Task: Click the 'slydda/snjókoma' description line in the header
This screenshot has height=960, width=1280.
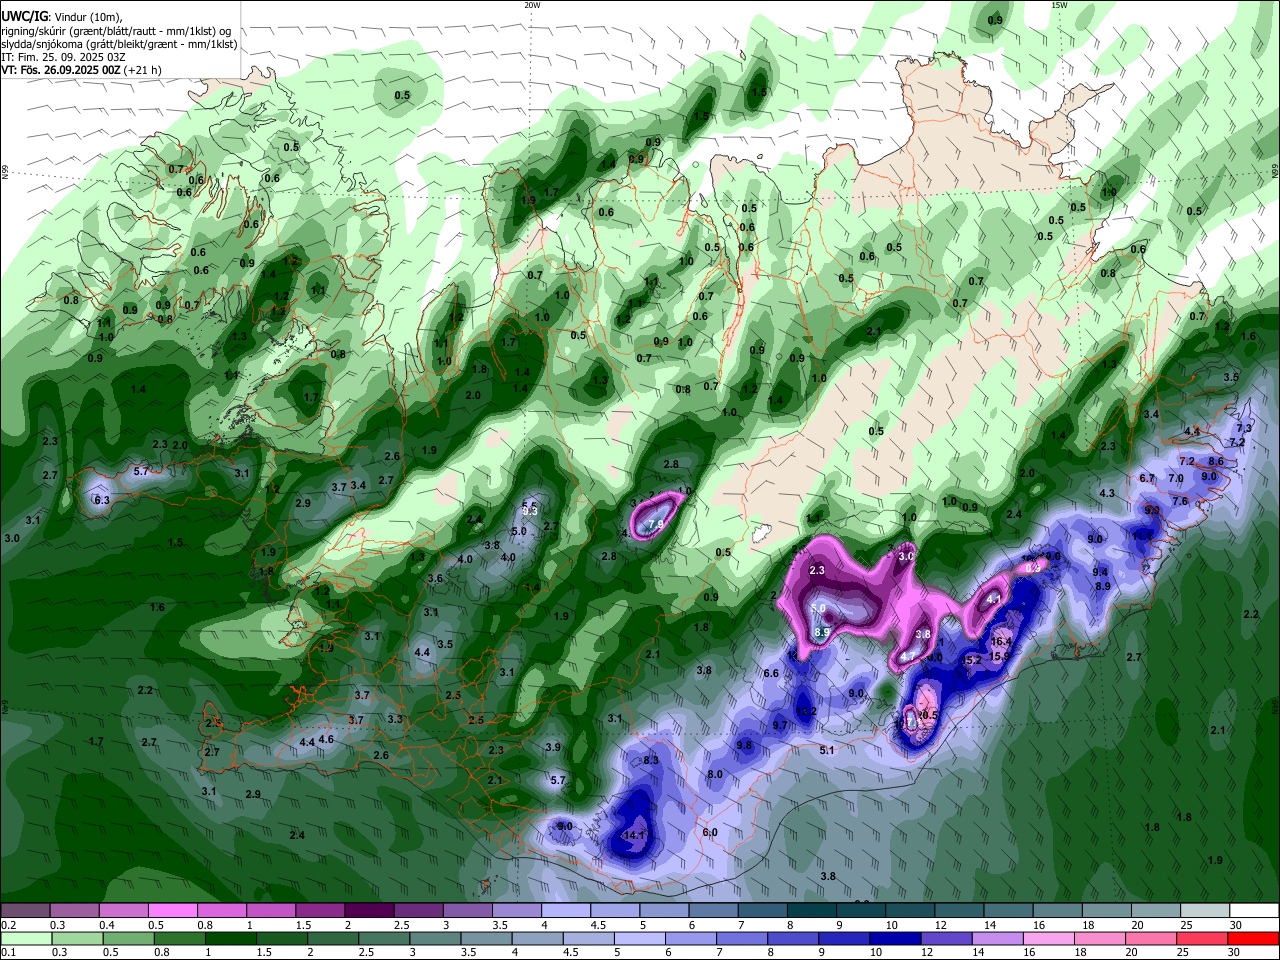Action: pos(119,44)
